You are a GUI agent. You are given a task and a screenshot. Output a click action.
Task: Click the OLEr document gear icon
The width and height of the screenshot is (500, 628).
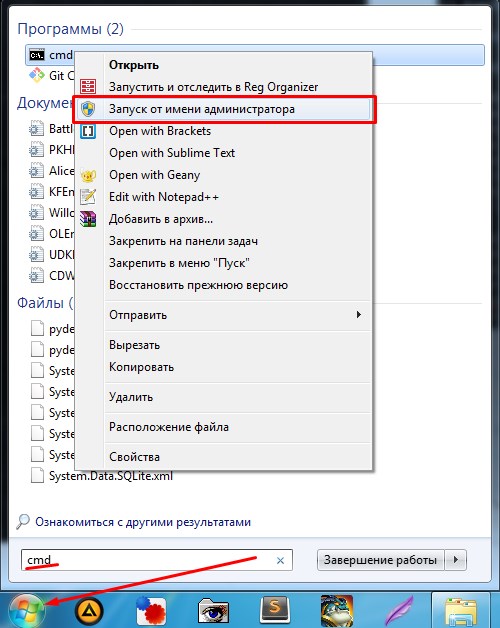[x=36, y=234]
